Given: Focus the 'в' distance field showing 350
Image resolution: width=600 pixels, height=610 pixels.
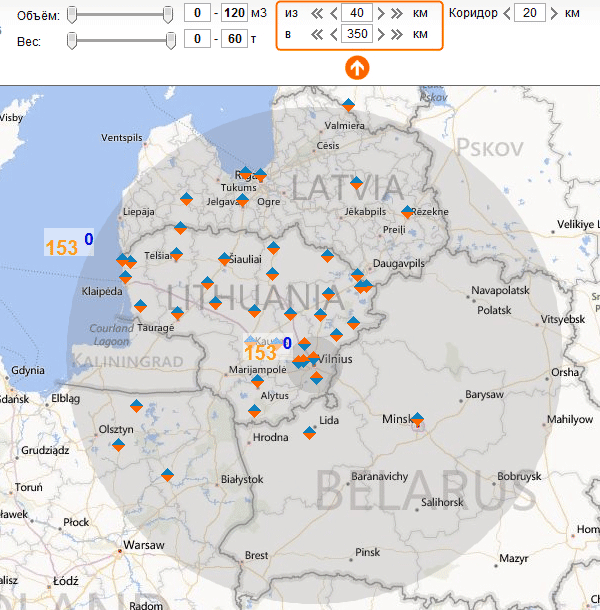Looking at the screenshot, I should 357,34.
